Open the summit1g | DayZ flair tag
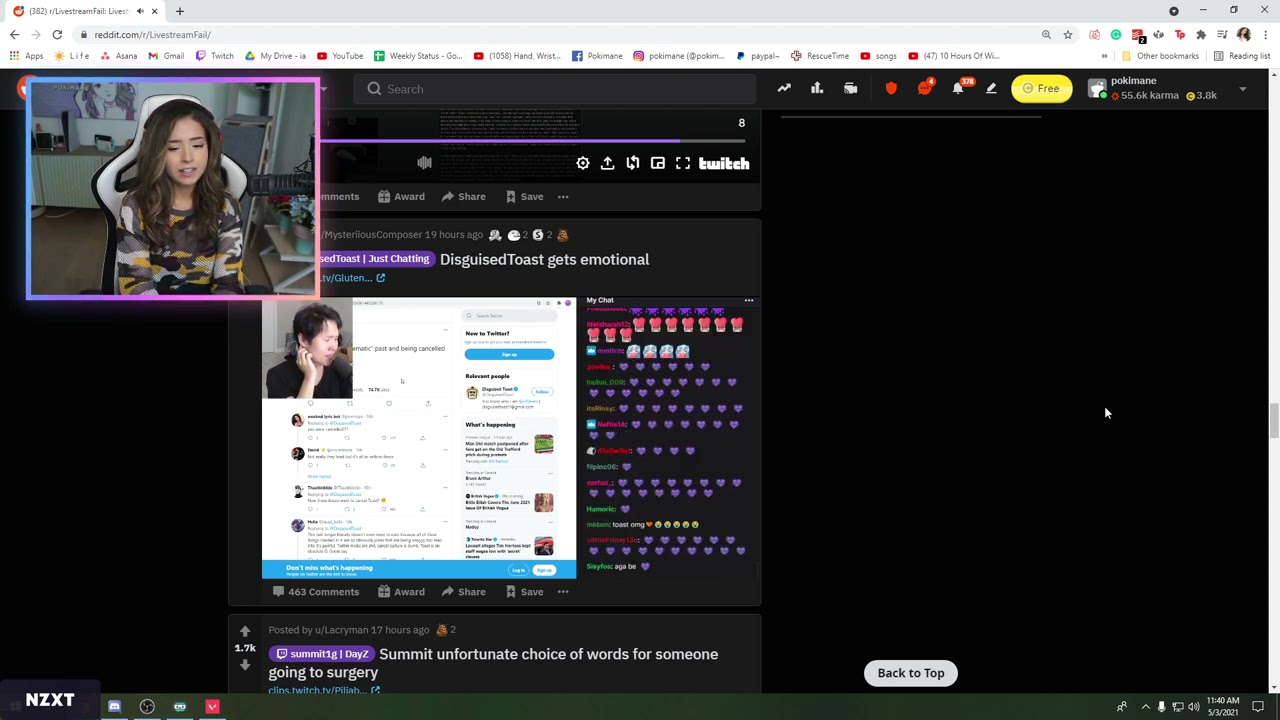The image size is (1280, 720). point(321,654)
